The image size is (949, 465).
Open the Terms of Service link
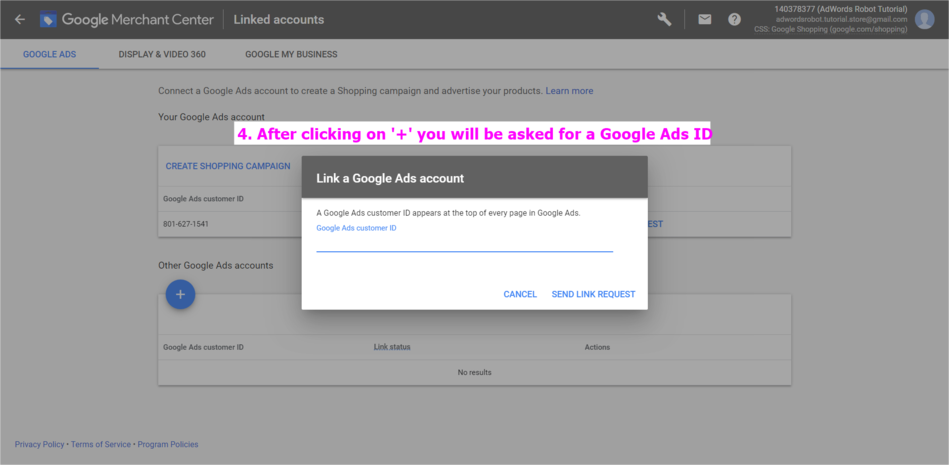point(100,444)
